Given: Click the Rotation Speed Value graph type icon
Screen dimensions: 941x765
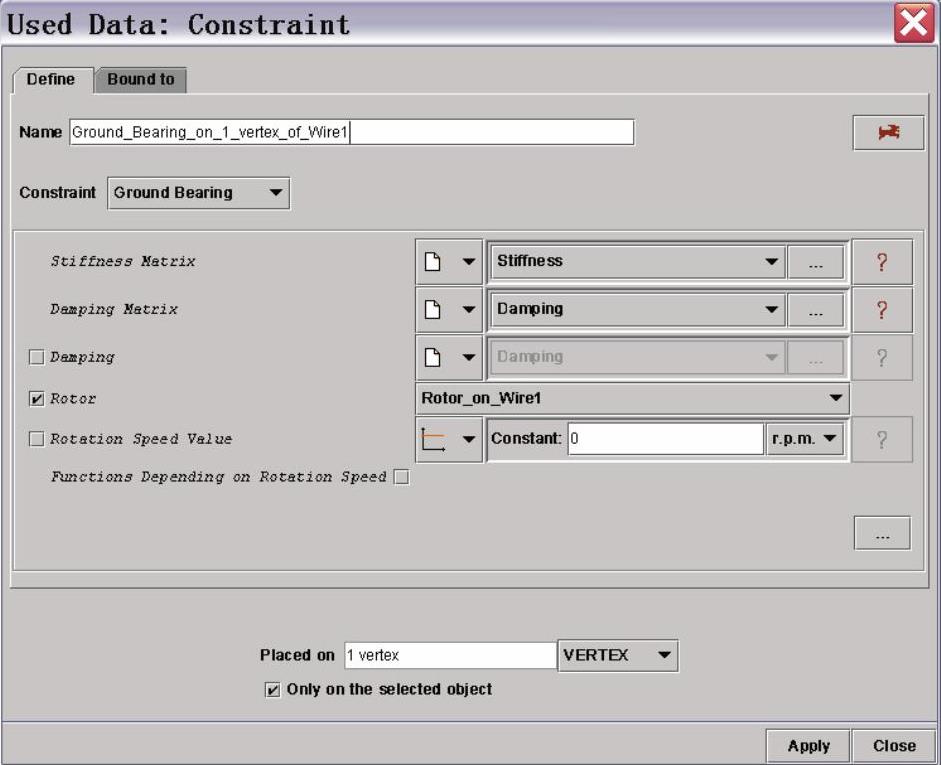Looking at the screenshot, I should [435, 440].
